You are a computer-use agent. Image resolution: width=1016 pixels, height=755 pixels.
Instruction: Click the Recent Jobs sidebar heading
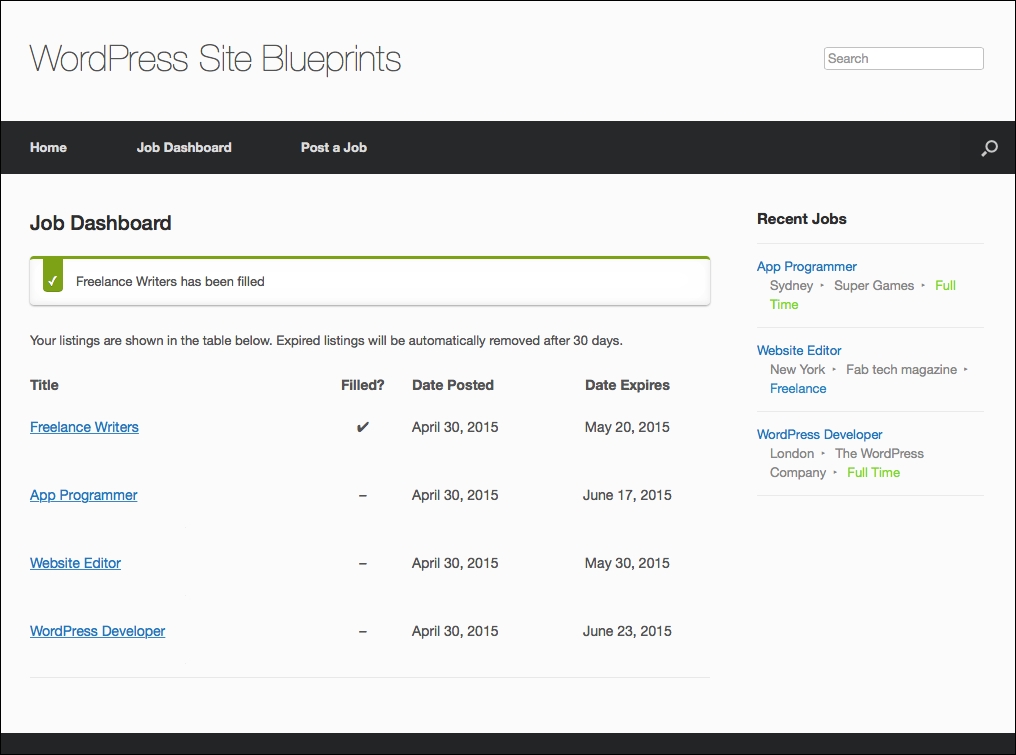(802, 219)
